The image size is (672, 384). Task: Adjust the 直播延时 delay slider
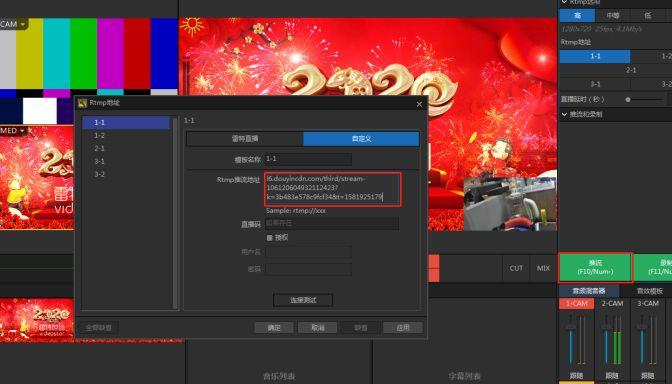tap(628, 99)
